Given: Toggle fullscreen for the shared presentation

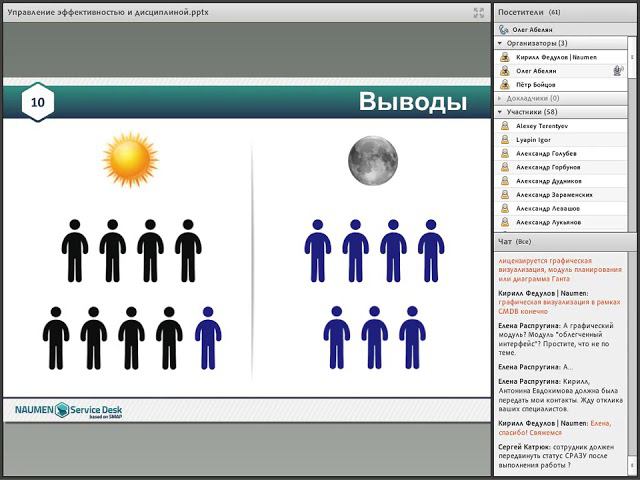Looking at the screenshot, I should (478, 13).
